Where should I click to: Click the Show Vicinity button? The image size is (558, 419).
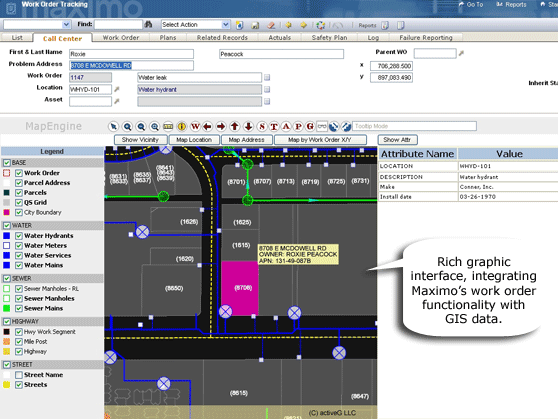tap(140, 140)
